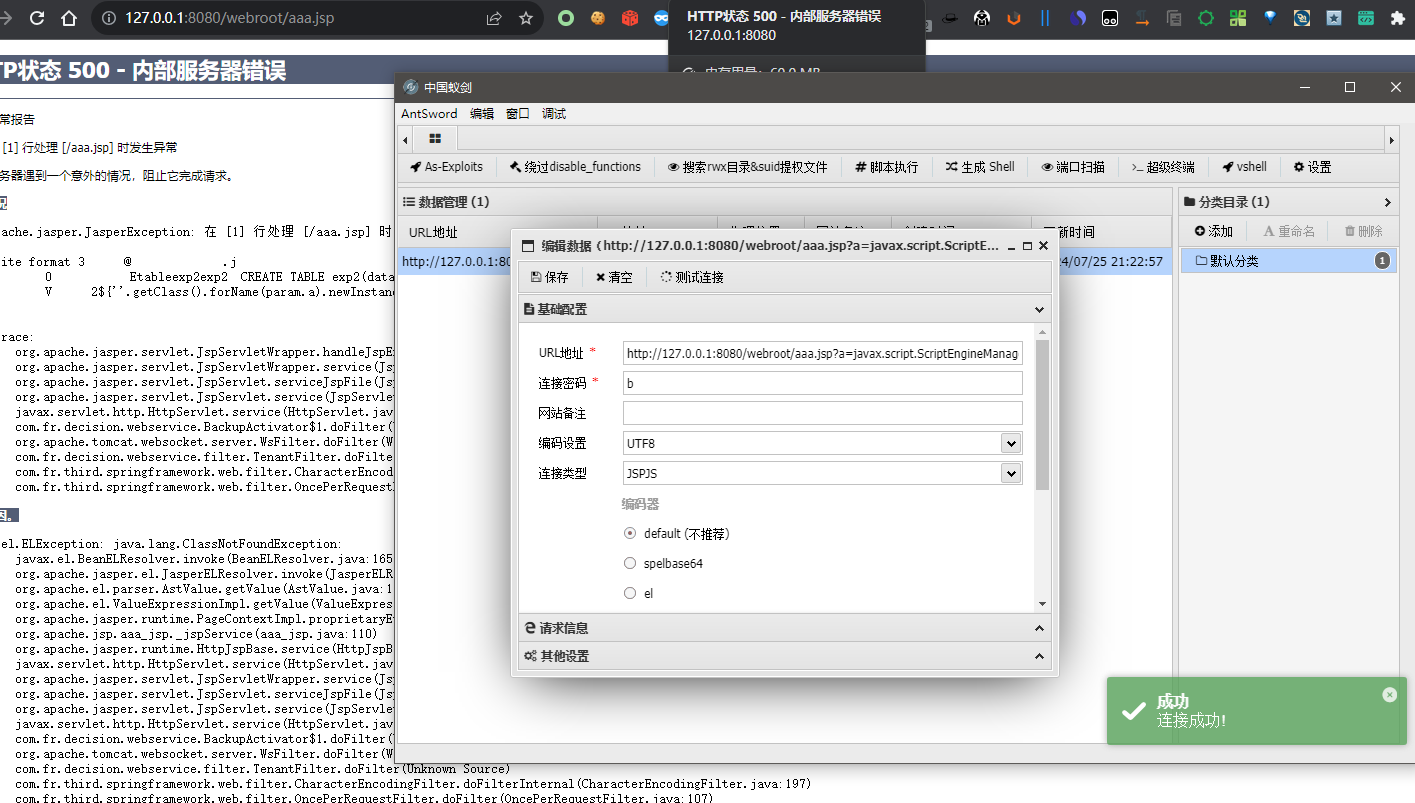This screenshot has width=1415, height=803.
Task: Click the blue gem browser extension icon
Action: pyautogui.click(x=1270, y=18)
